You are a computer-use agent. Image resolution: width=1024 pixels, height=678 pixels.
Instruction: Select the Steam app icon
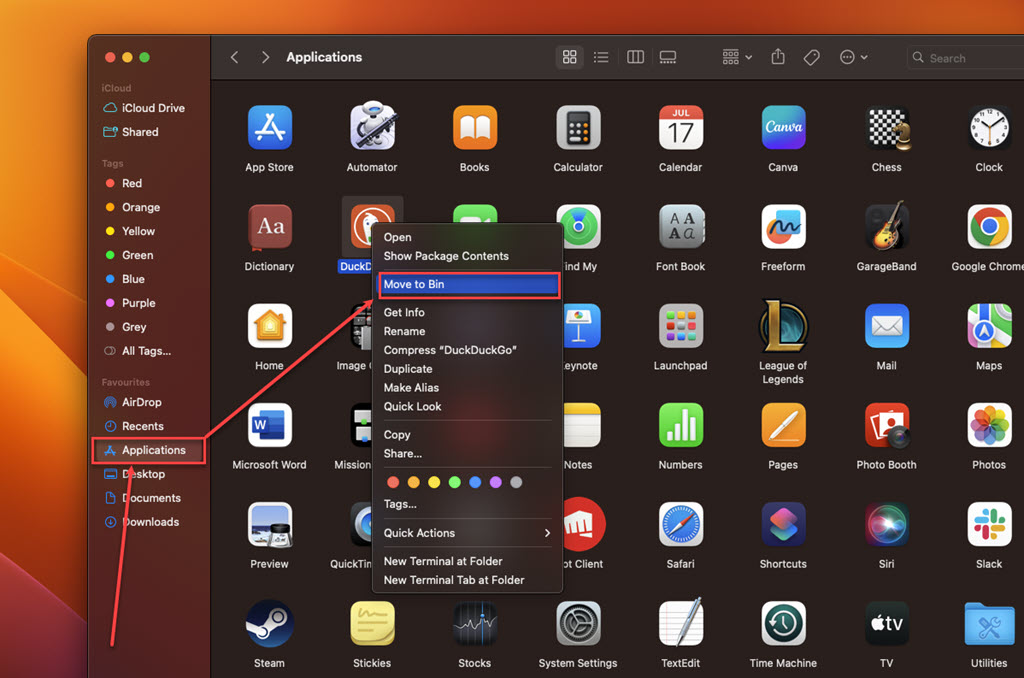269,624
